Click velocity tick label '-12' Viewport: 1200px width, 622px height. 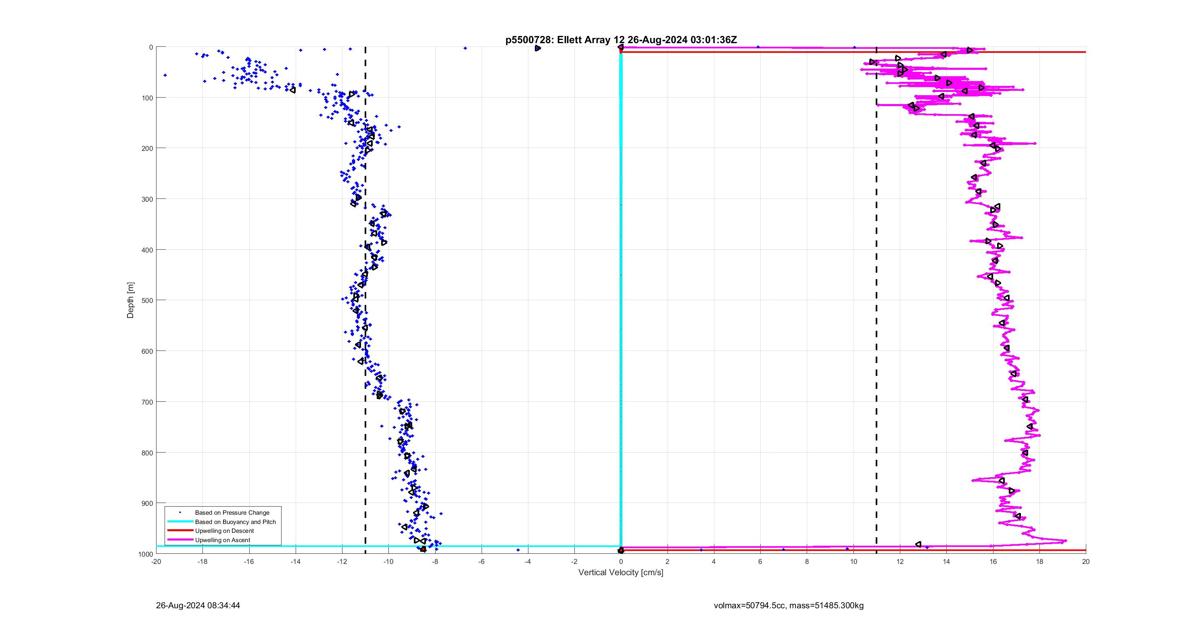point(342,562)
